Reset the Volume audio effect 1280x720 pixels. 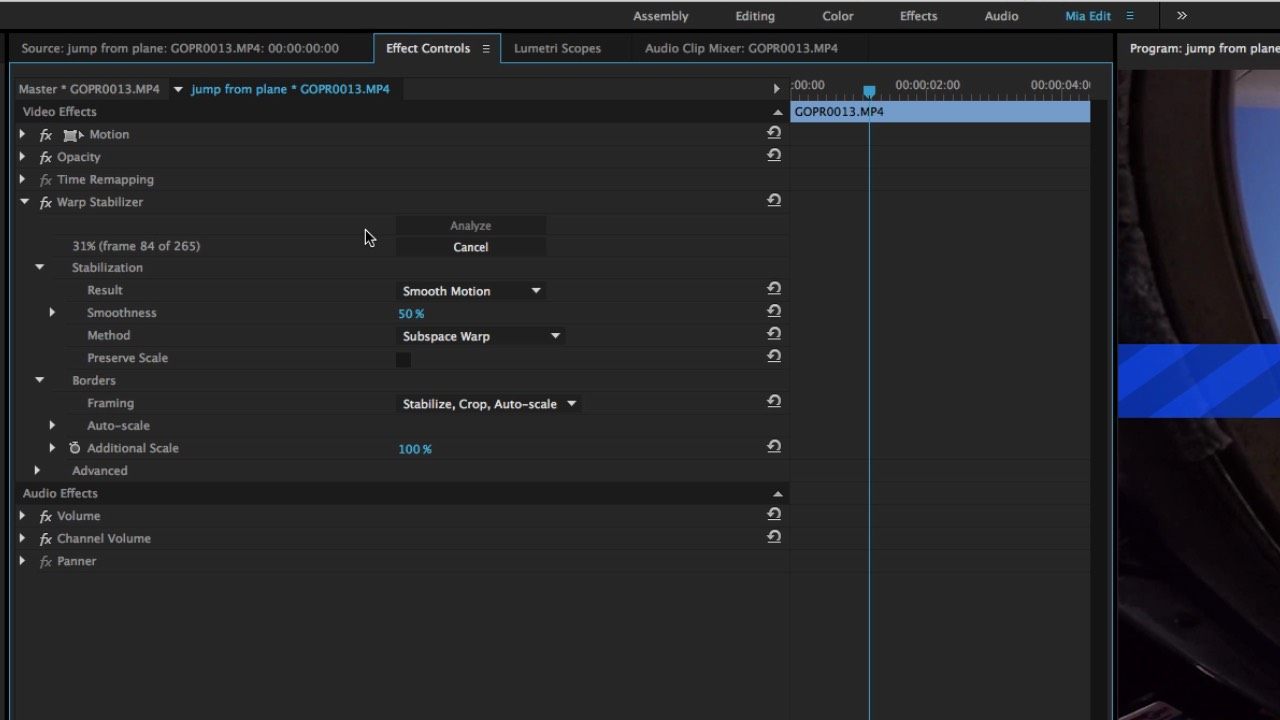tap(774, 513)
